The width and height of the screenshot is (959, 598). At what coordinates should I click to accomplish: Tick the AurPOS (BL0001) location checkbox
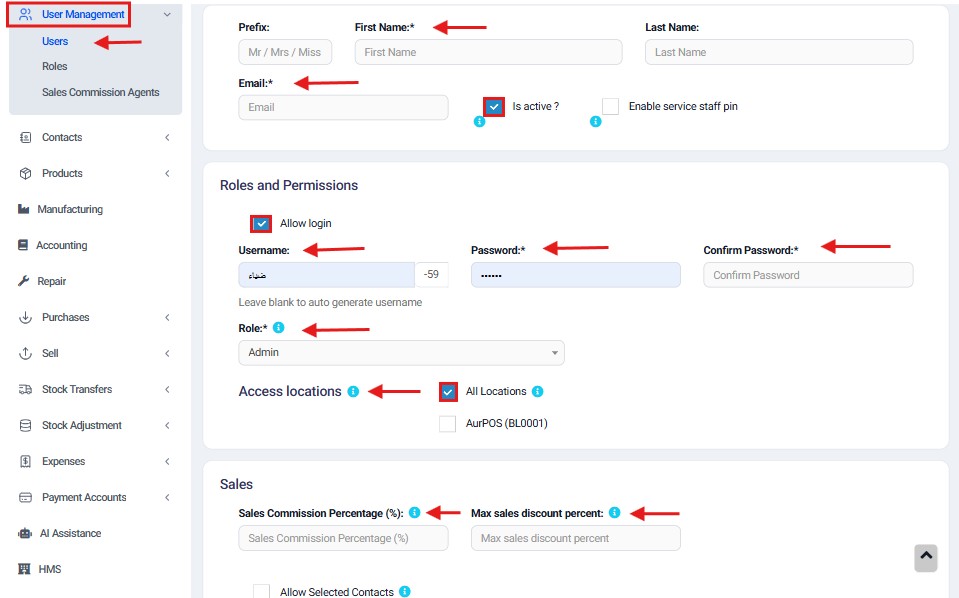pos(448,424)
